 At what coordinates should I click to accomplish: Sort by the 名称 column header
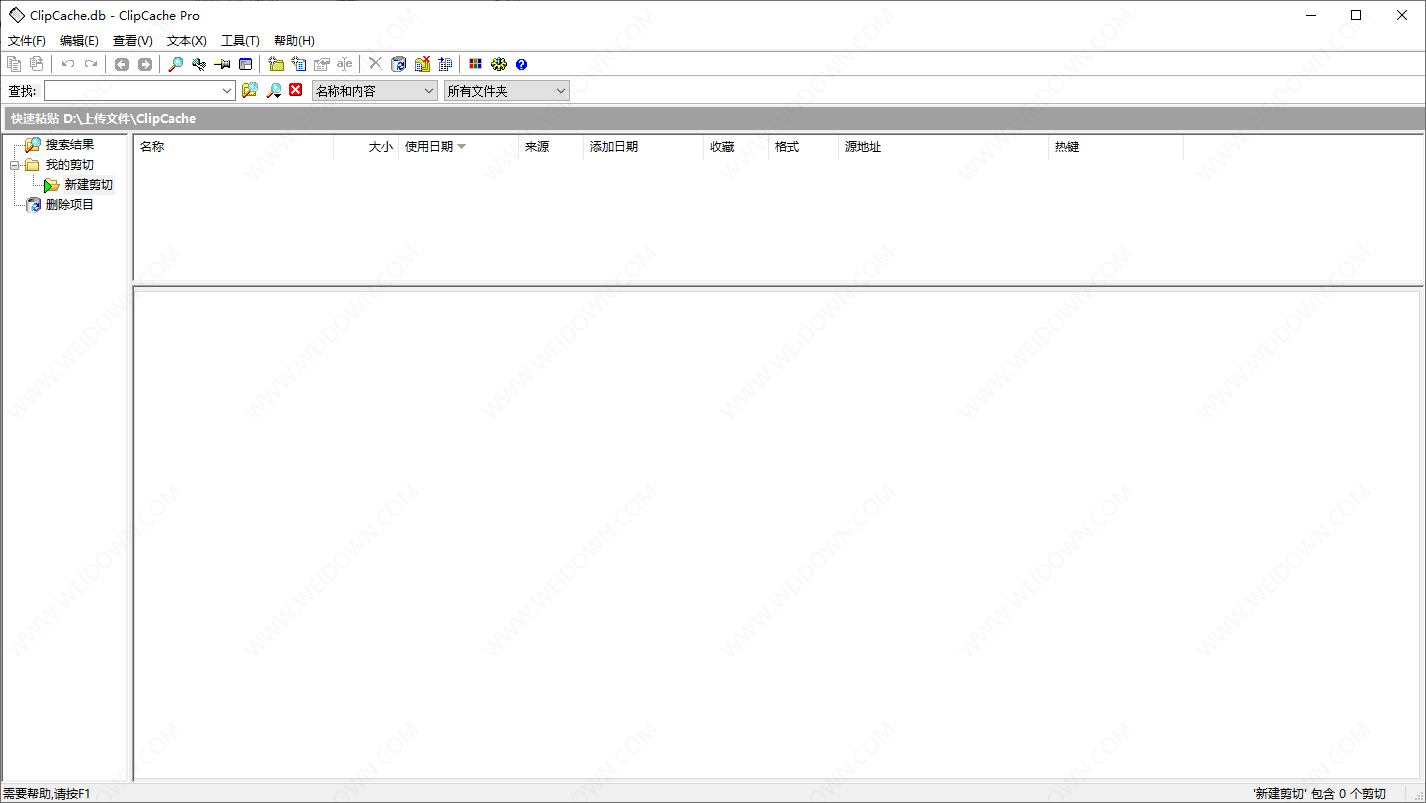click(x=234, y=147)
